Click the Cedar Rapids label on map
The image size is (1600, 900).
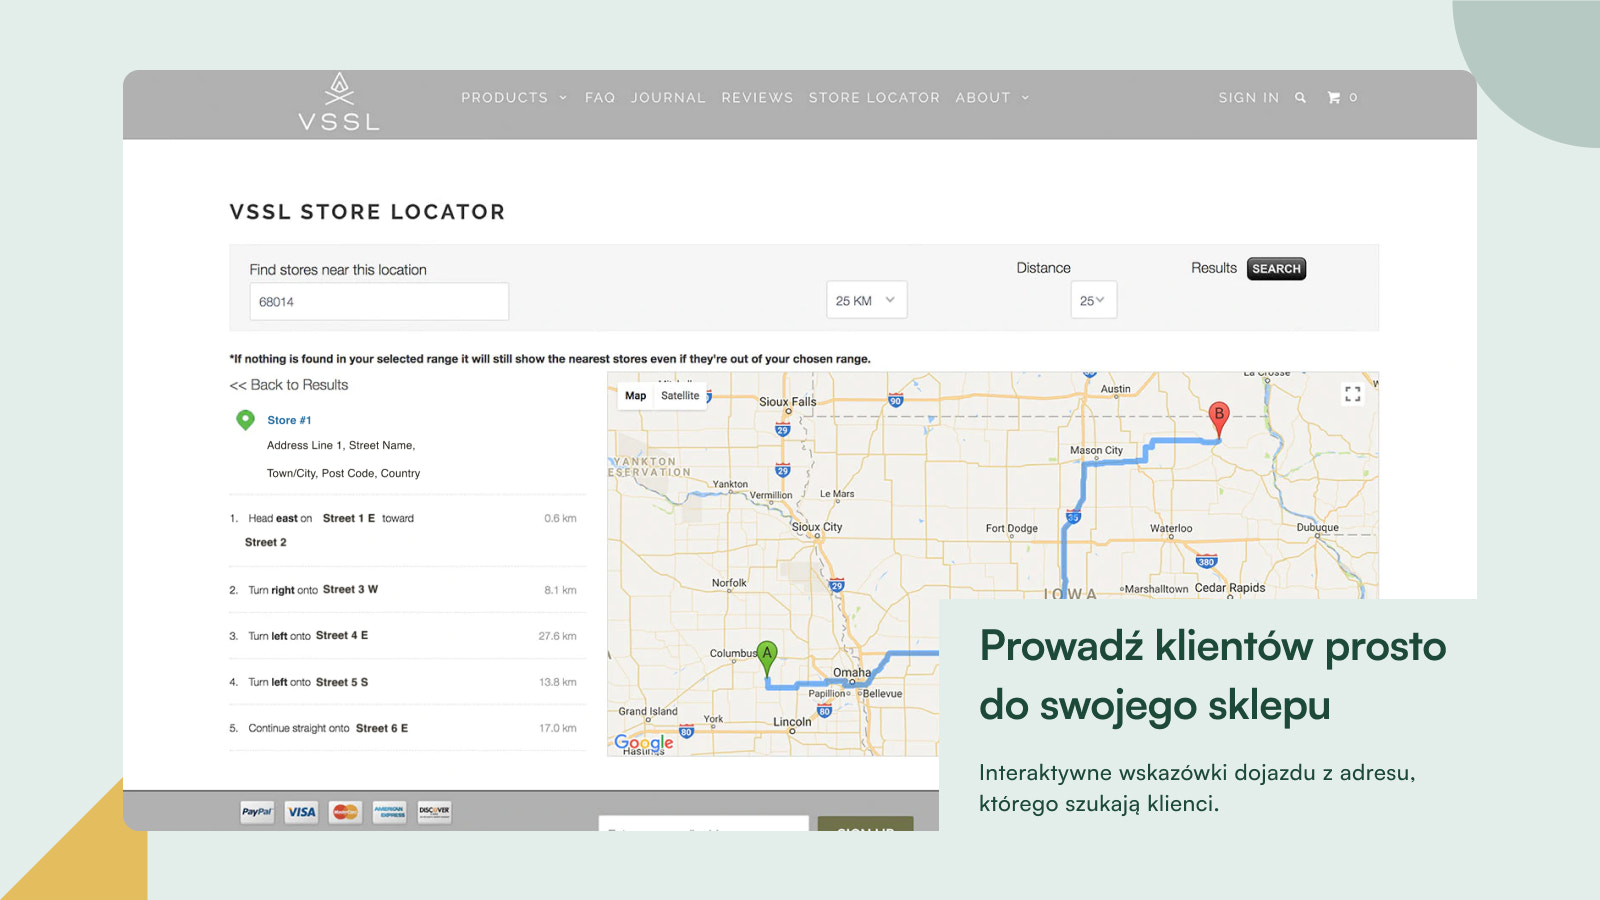[1230, 588]
